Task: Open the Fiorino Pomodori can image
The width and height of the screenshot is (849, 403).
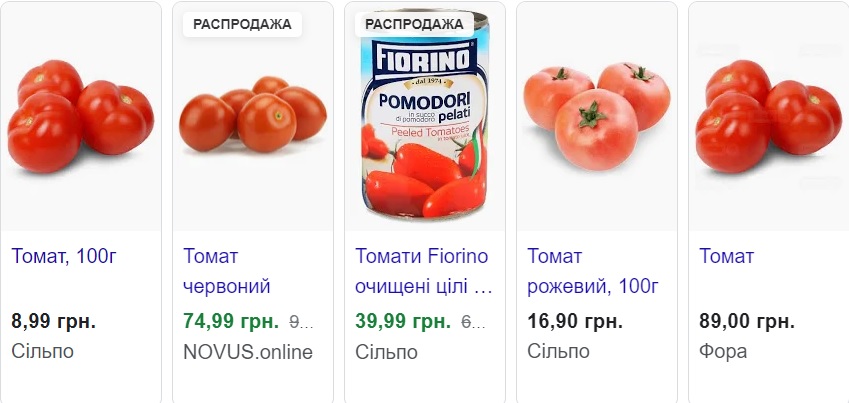Action: pyautogui.click(x=424, y=125)
